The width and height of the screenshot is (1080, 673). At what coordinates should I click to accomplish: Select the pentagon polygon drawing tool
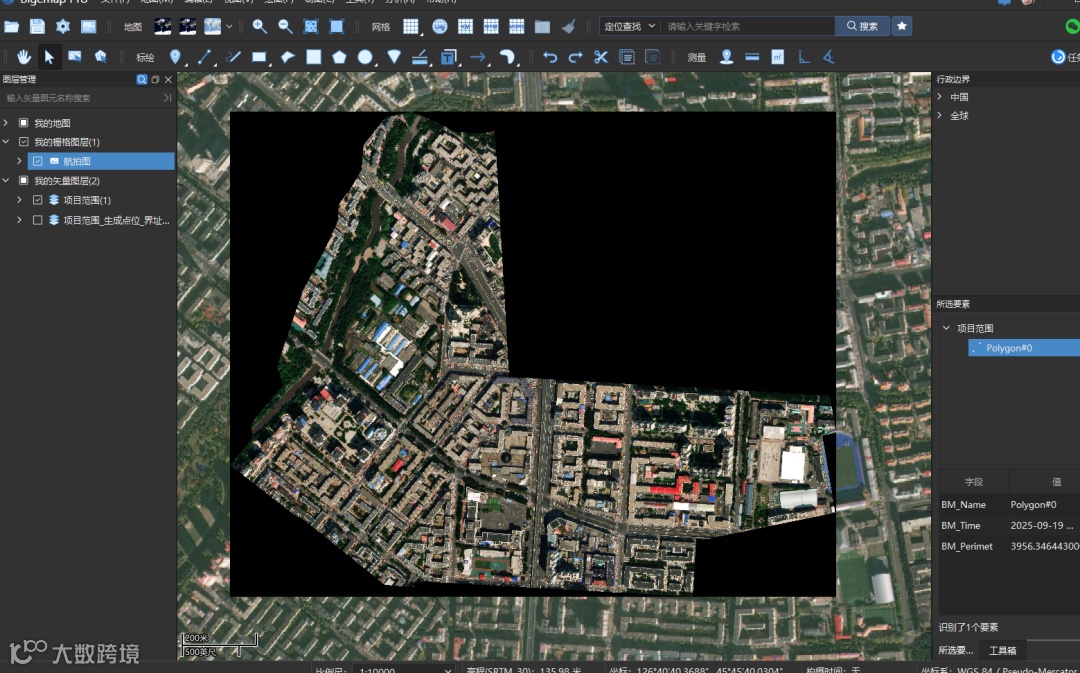pos(340,57)
